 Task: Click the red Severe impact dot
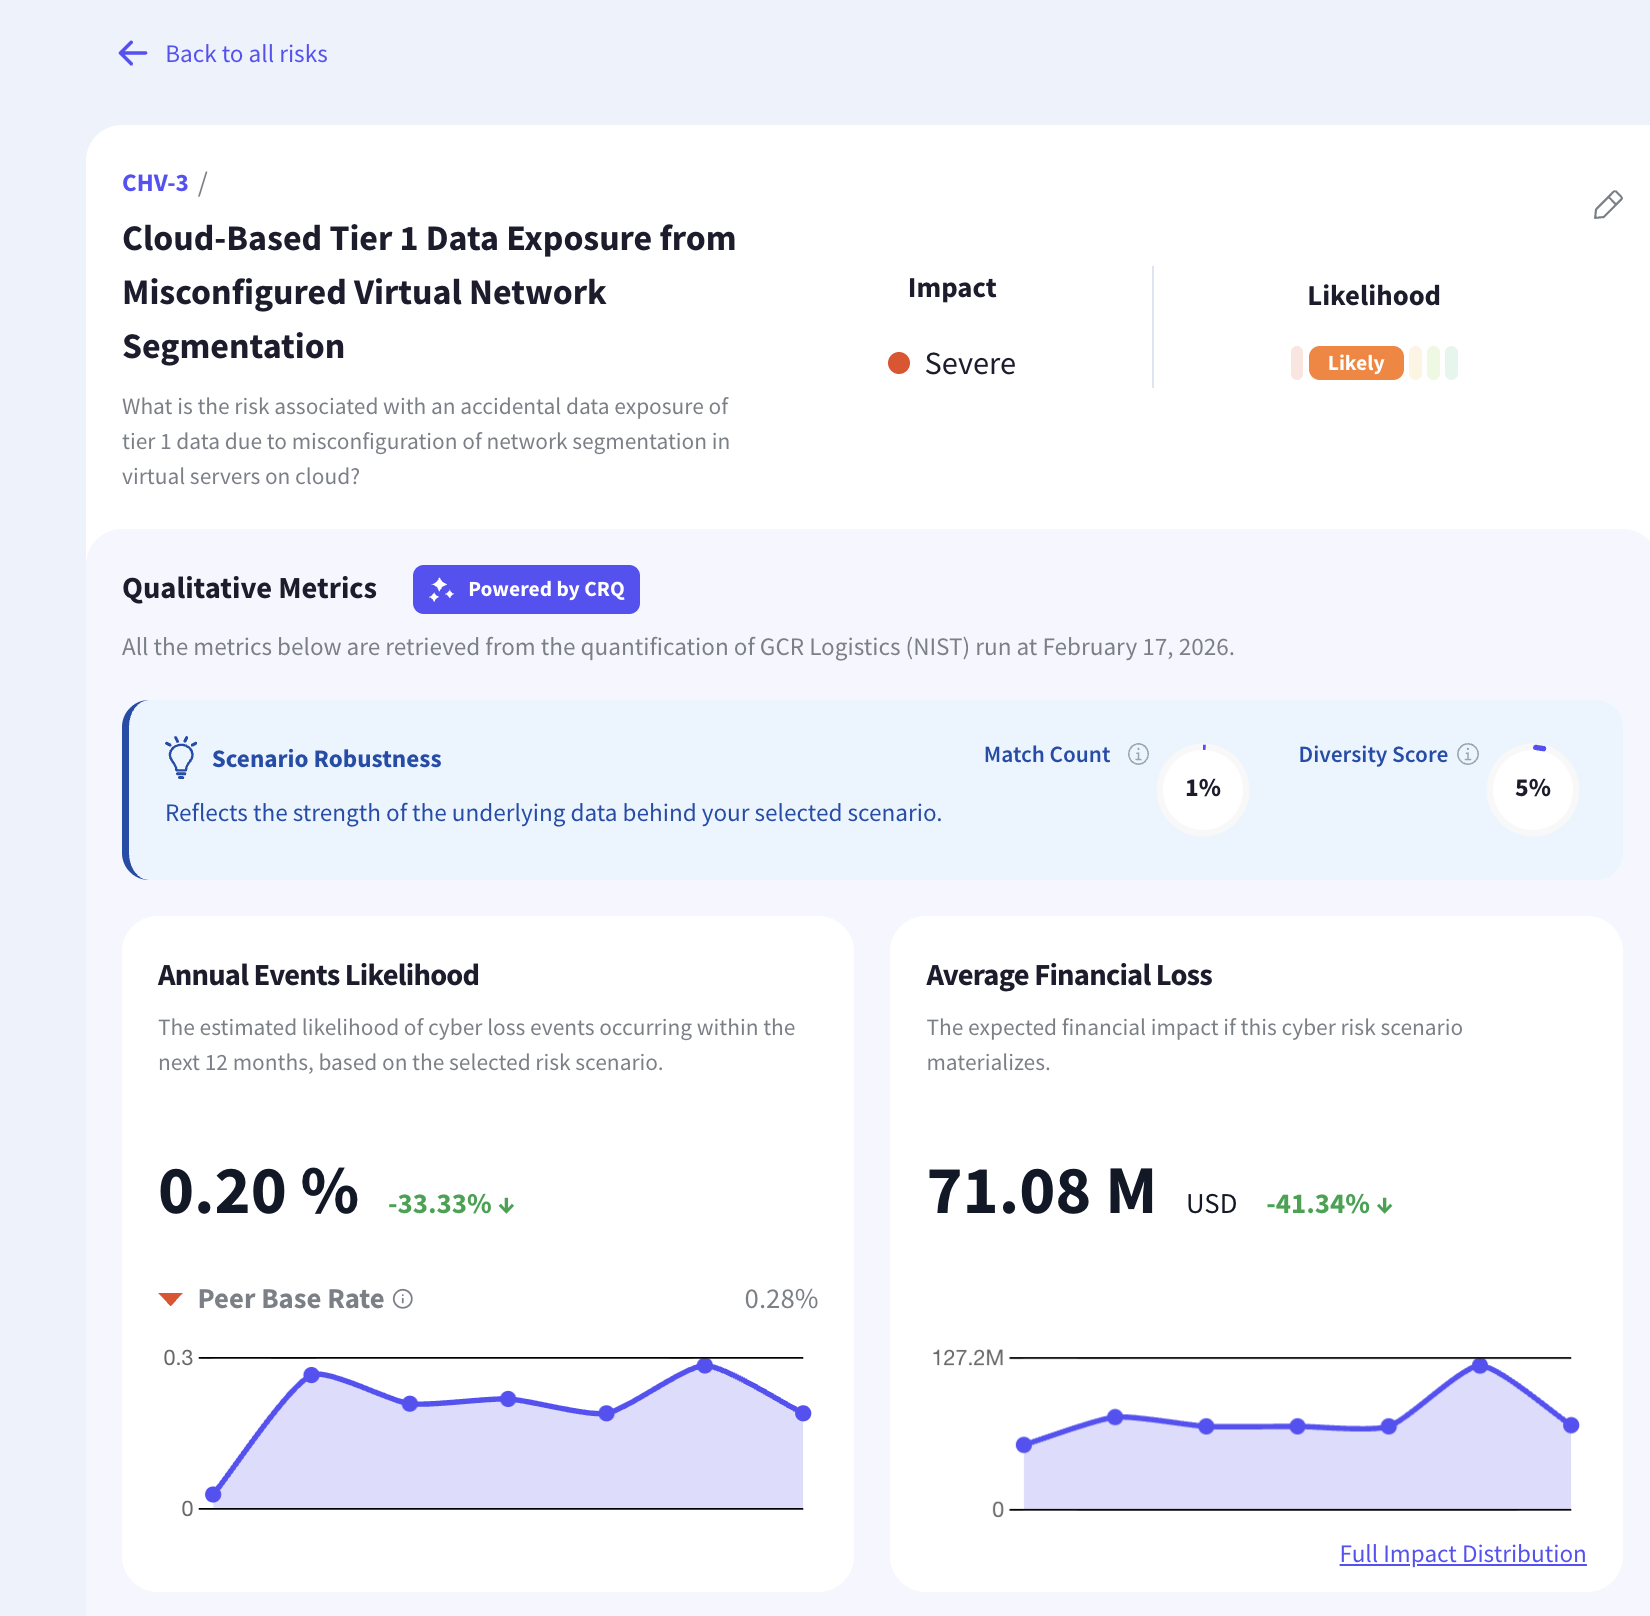pyautogui.click(x=899, y=363)
